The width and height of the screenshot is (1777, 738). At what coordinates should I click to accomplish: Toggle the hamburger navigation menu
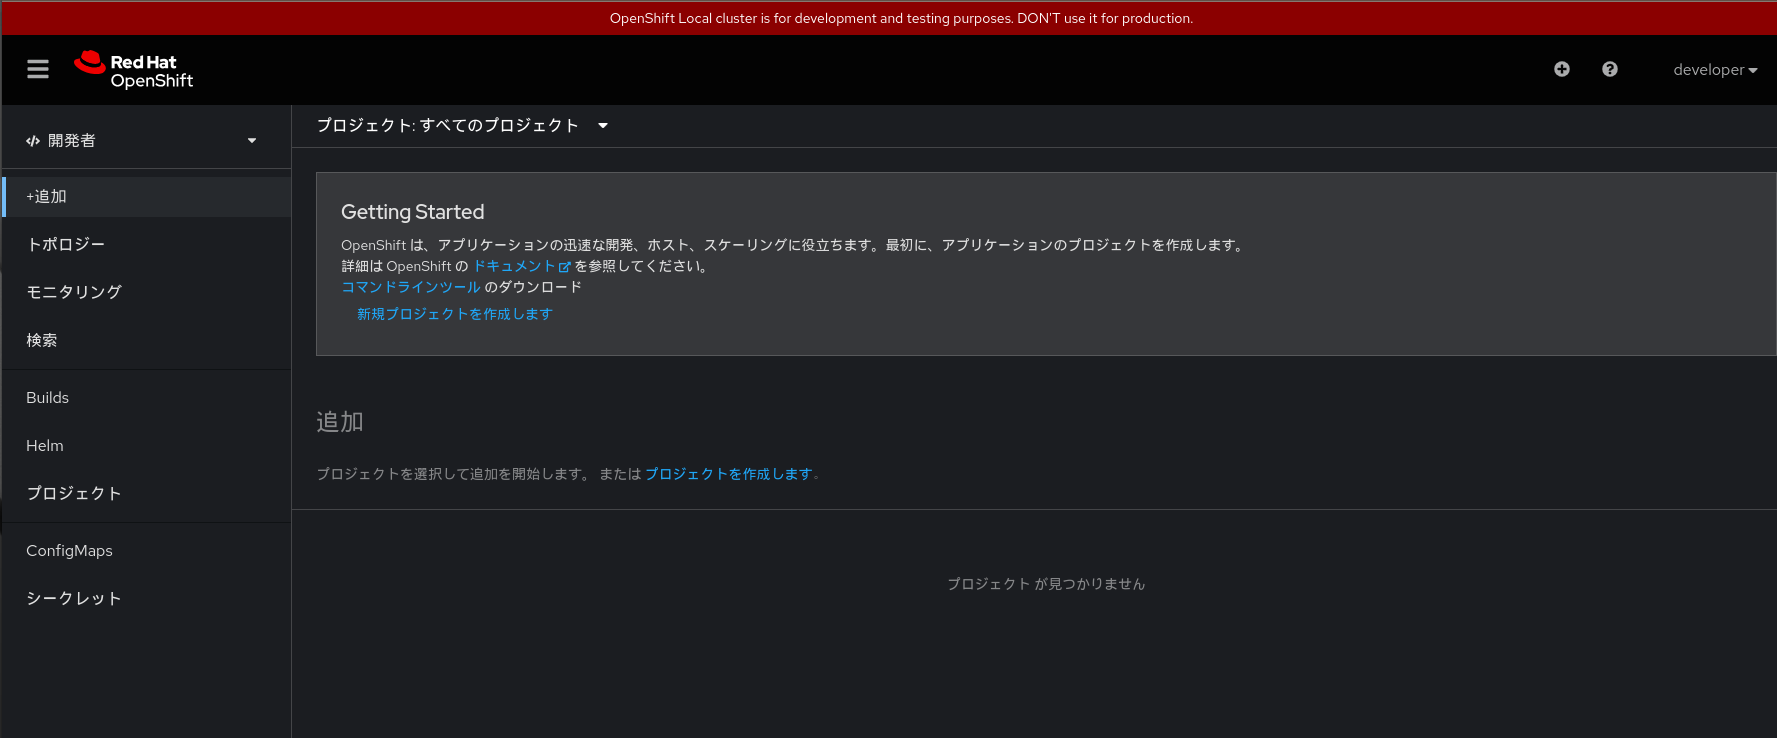point(38,69)
